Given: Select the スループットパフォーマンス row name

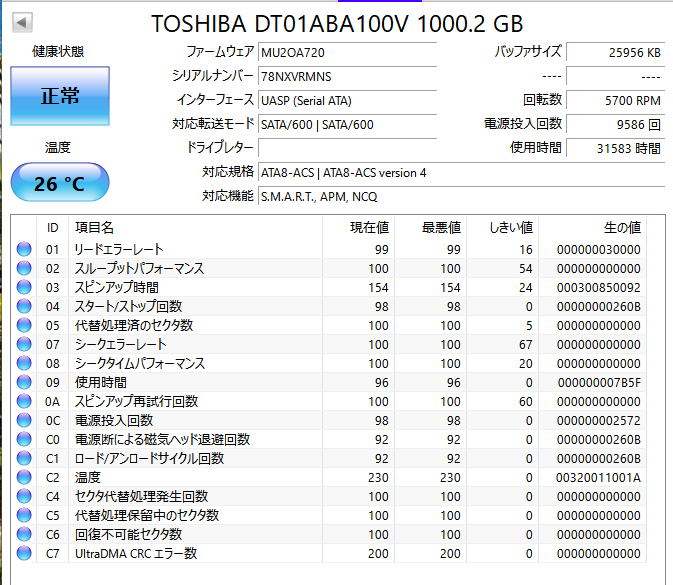Looking at the screenshot, I should pyautogui.click(x=139, y=269).
